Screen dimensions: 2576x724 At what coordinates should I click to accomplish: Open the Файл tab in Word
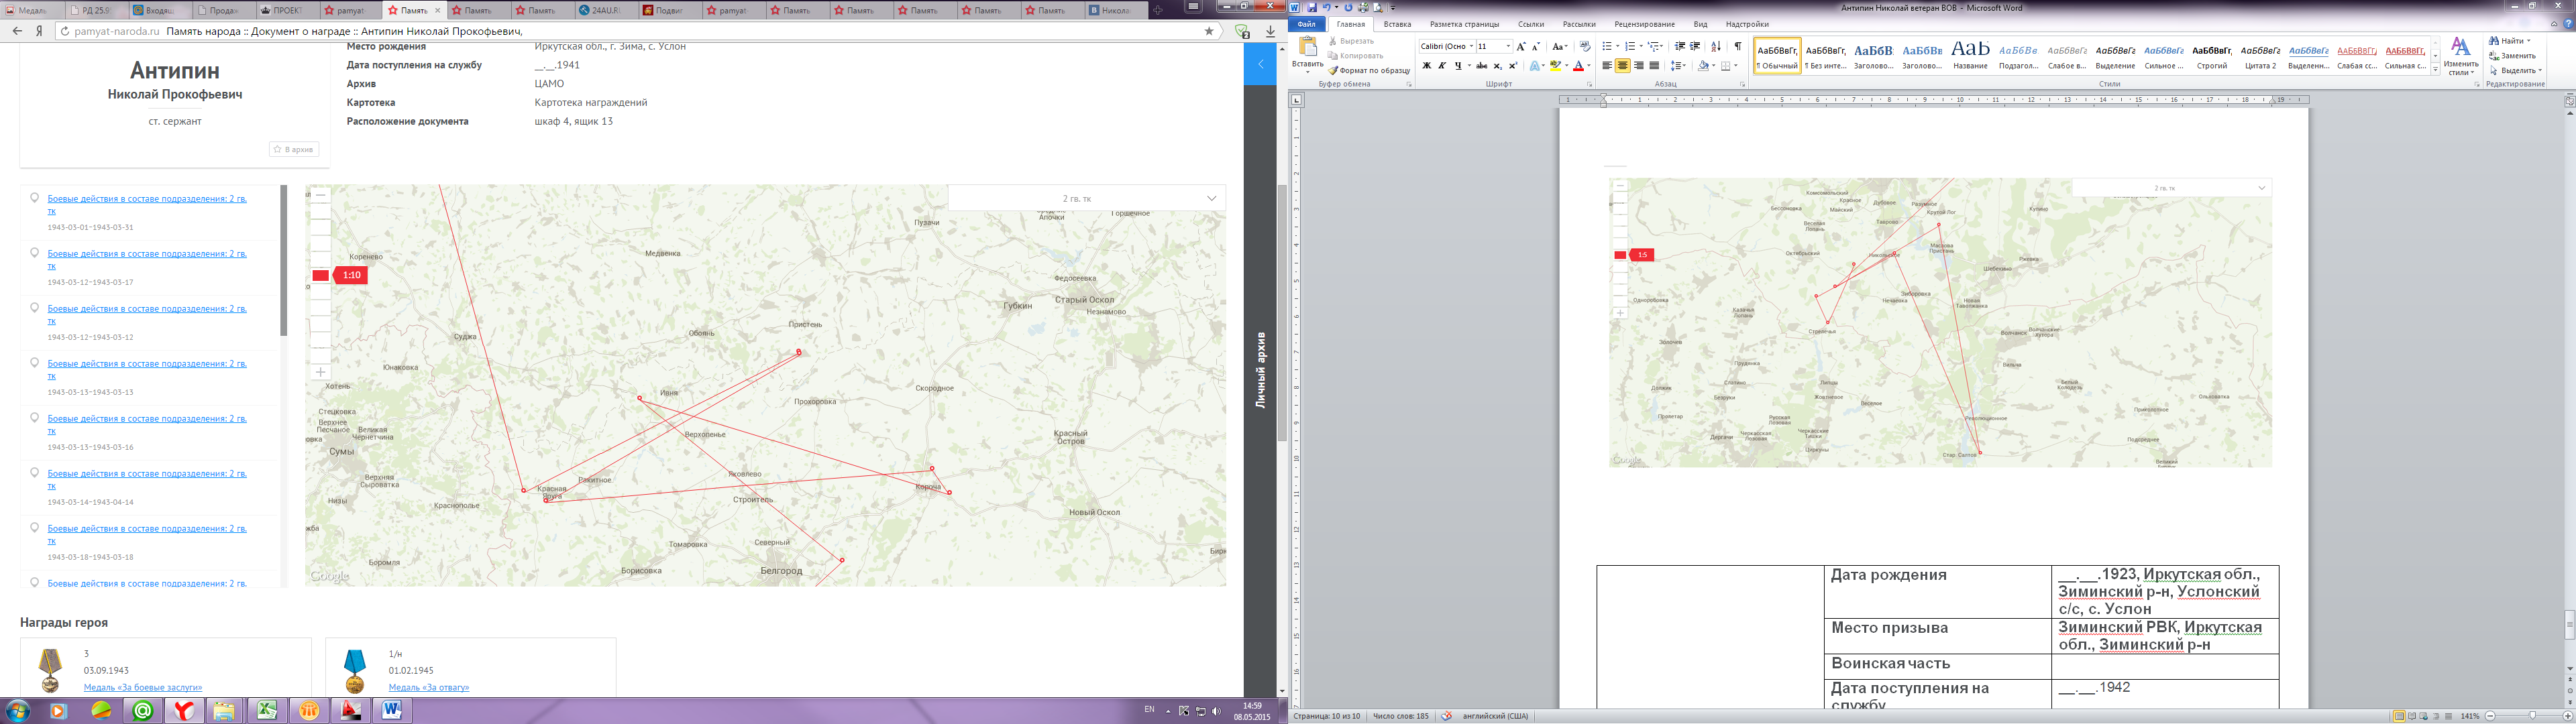pyautogui.click(x=1307, y=24)
